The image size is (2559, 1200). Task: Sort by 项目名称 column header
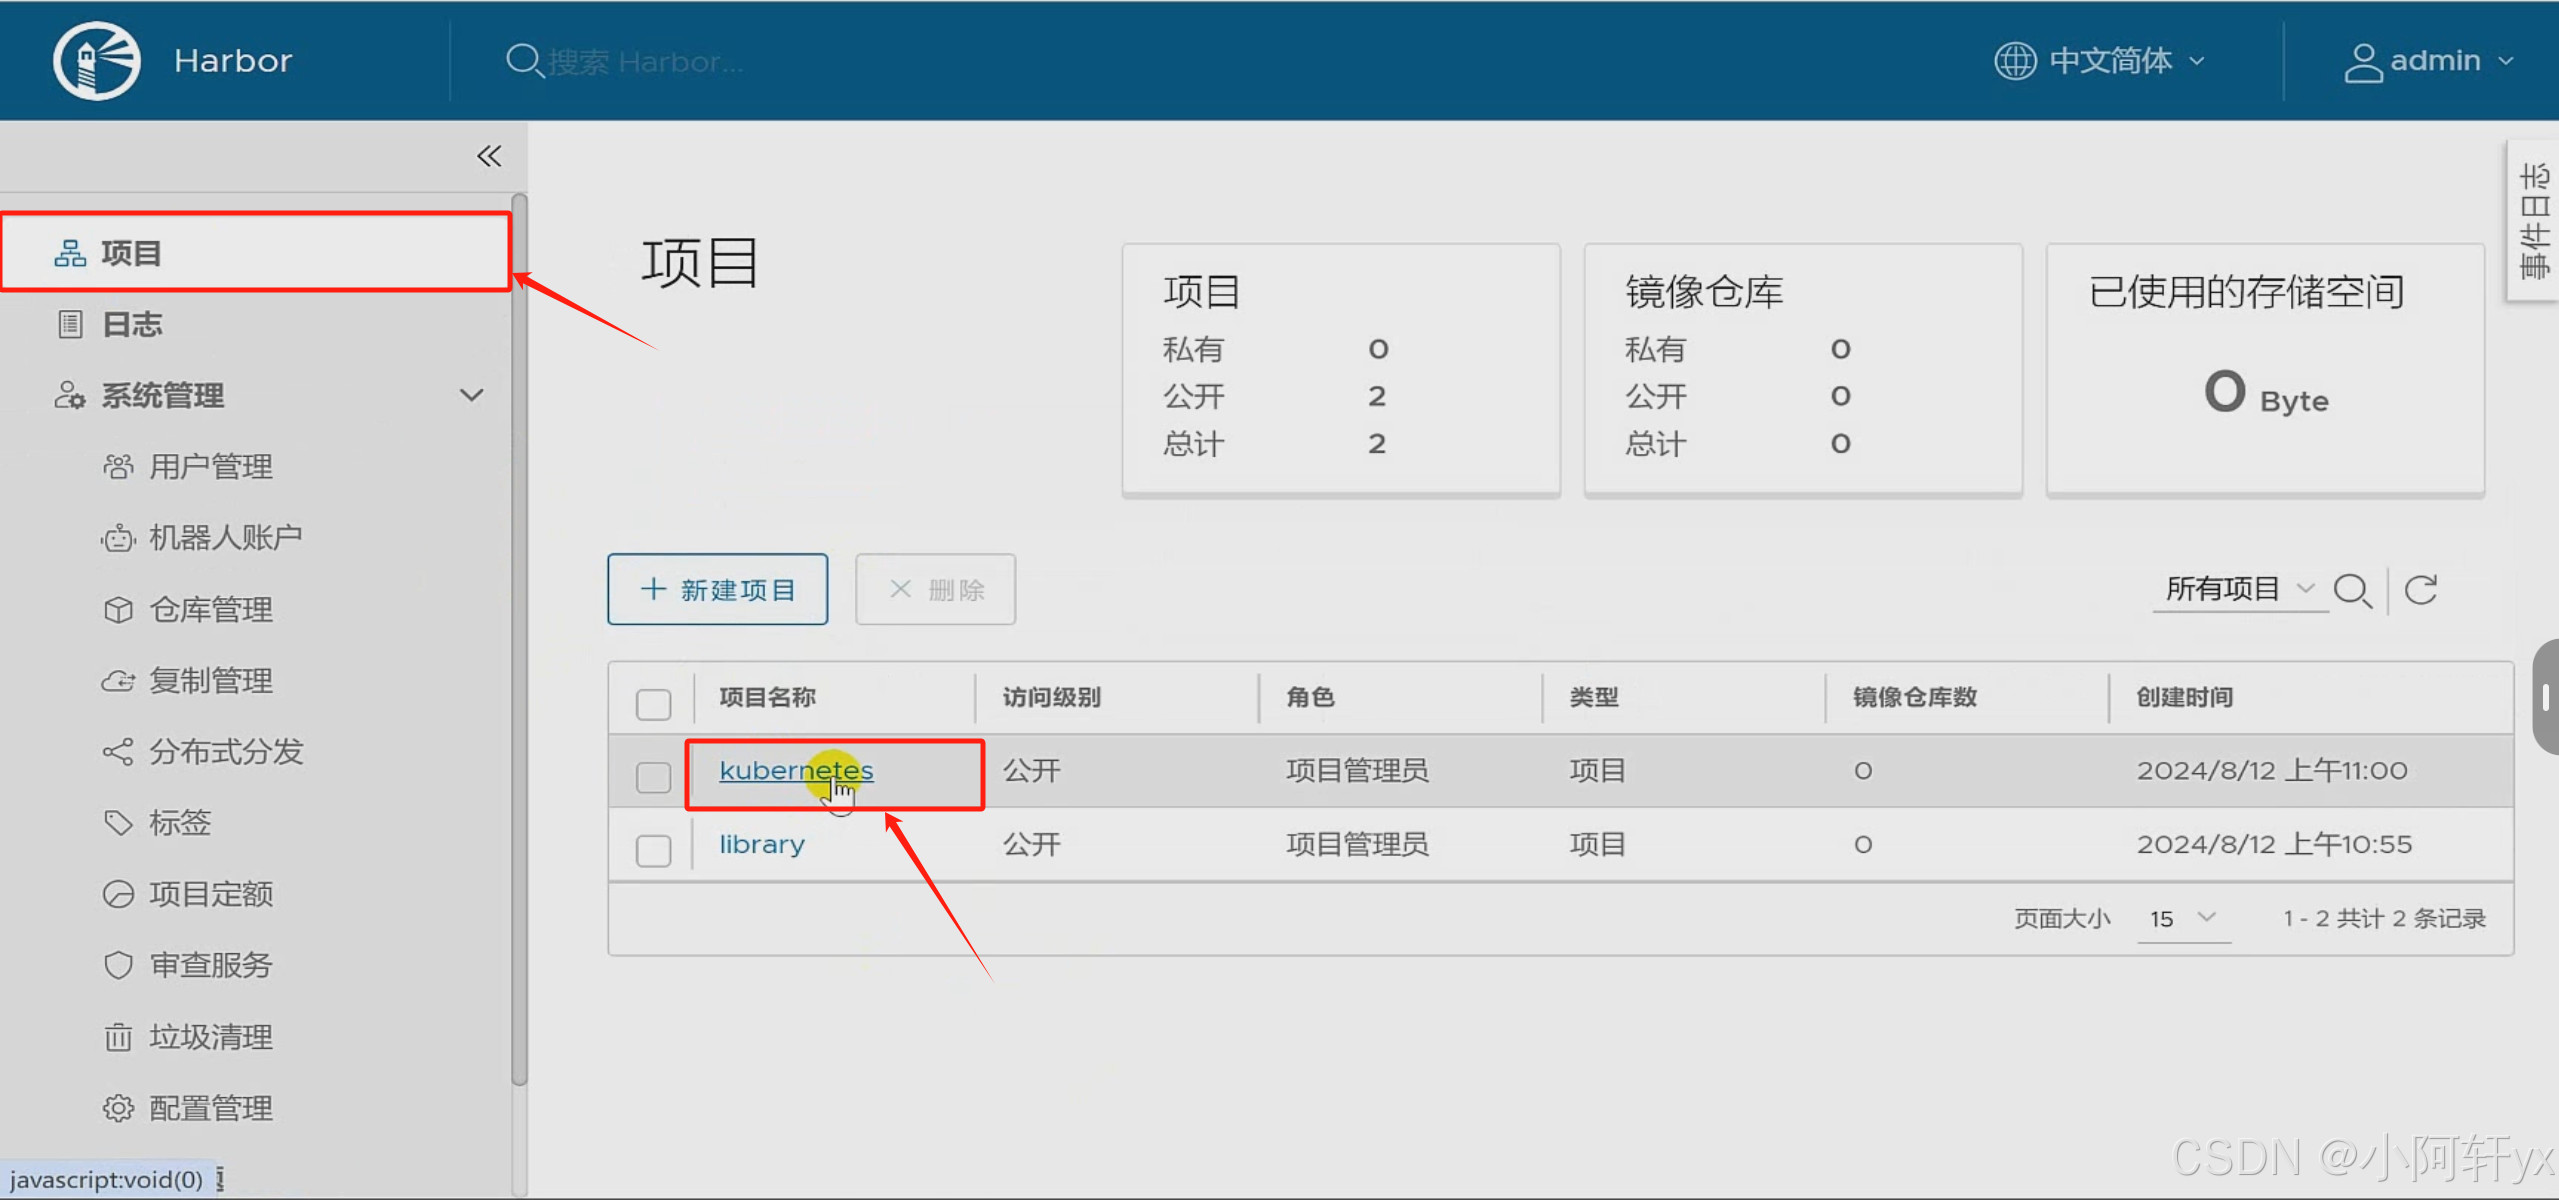(768, 697)
